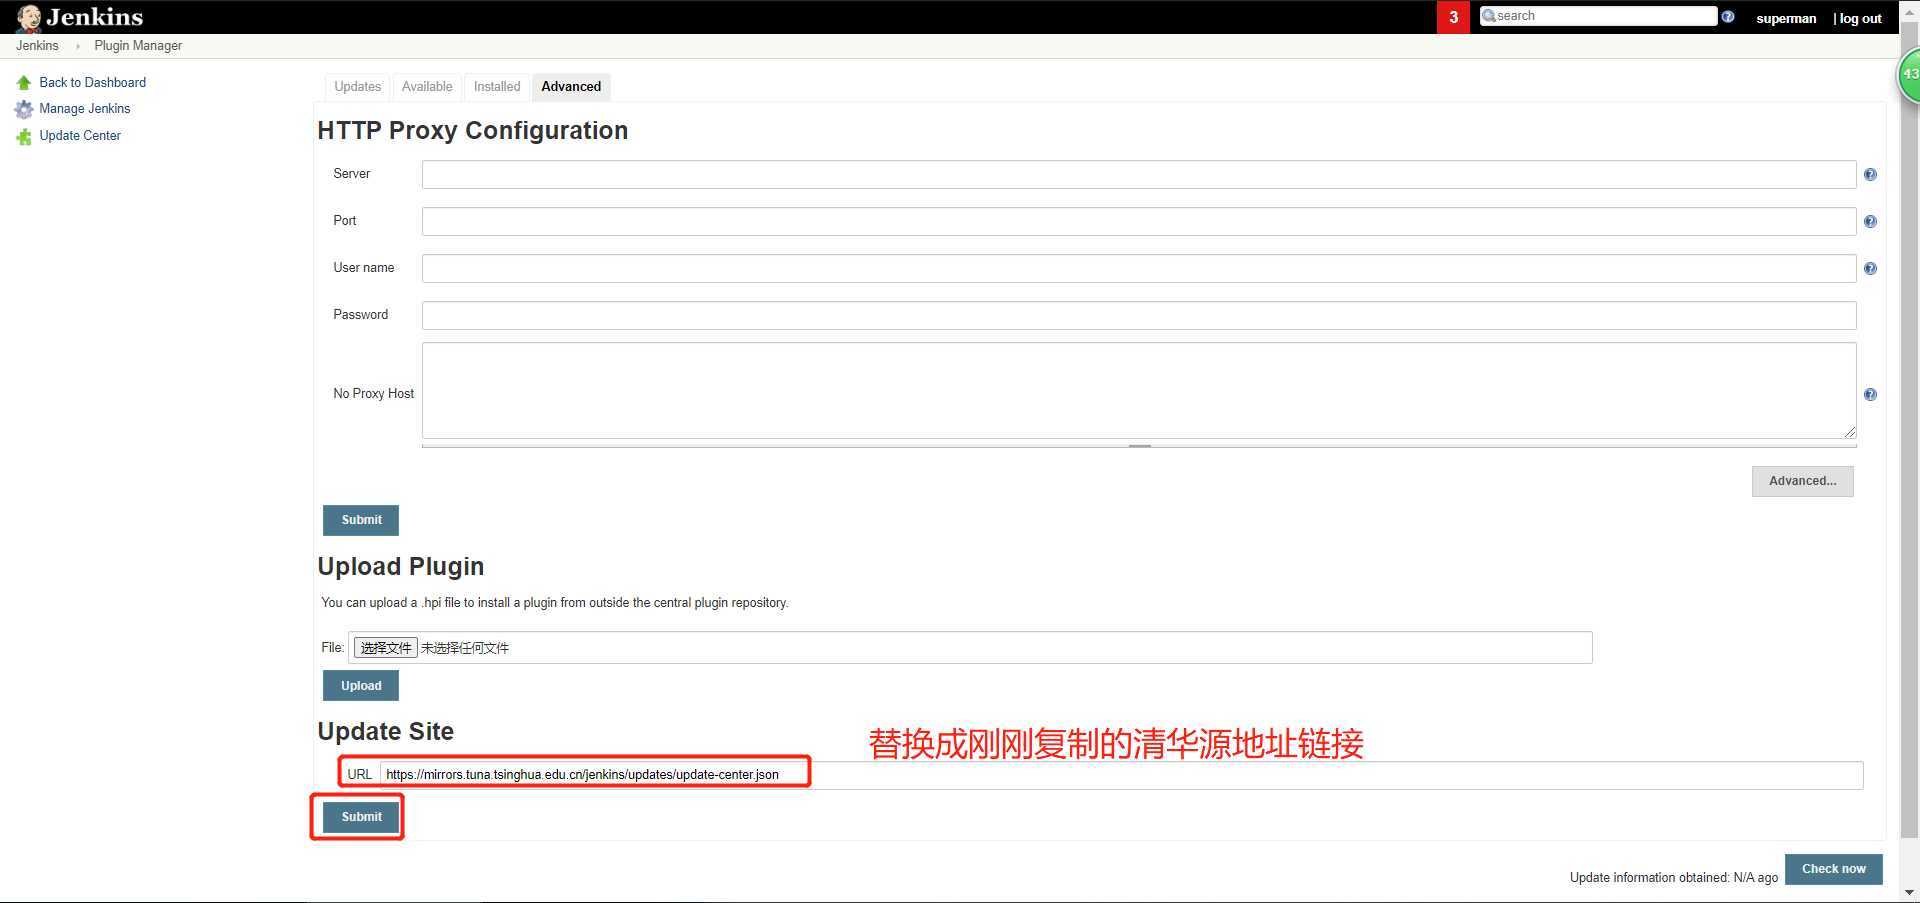Click the Update Site heading

(385, 732)
